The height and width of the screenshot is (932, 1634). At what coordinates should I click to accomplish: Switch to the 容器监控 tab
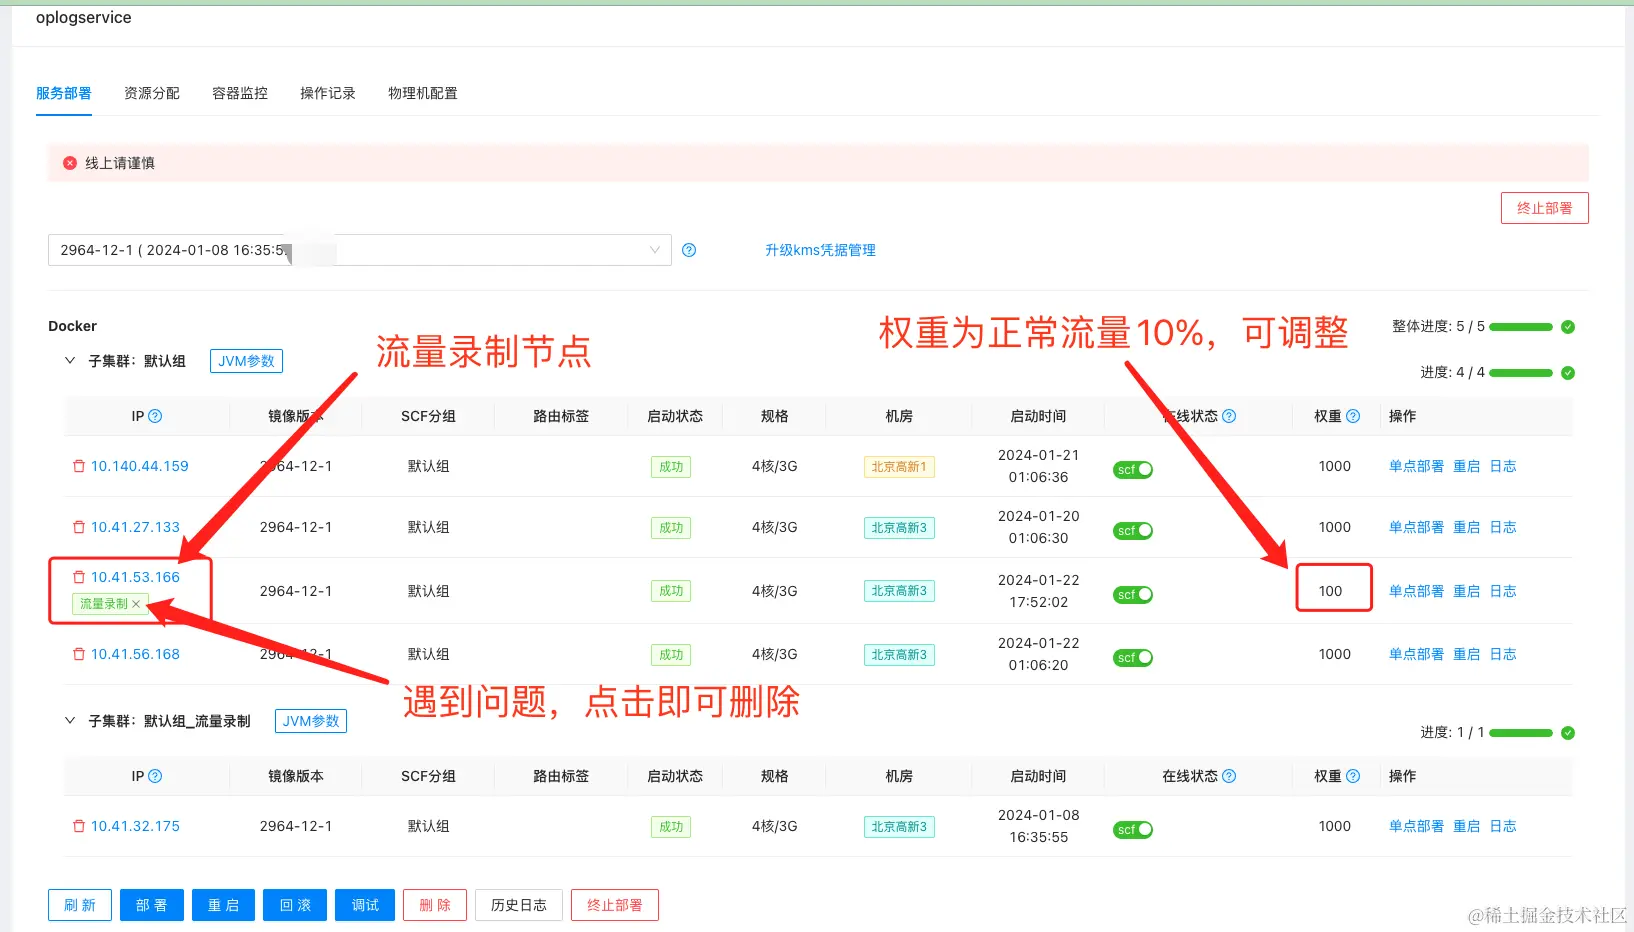point(239,92)
